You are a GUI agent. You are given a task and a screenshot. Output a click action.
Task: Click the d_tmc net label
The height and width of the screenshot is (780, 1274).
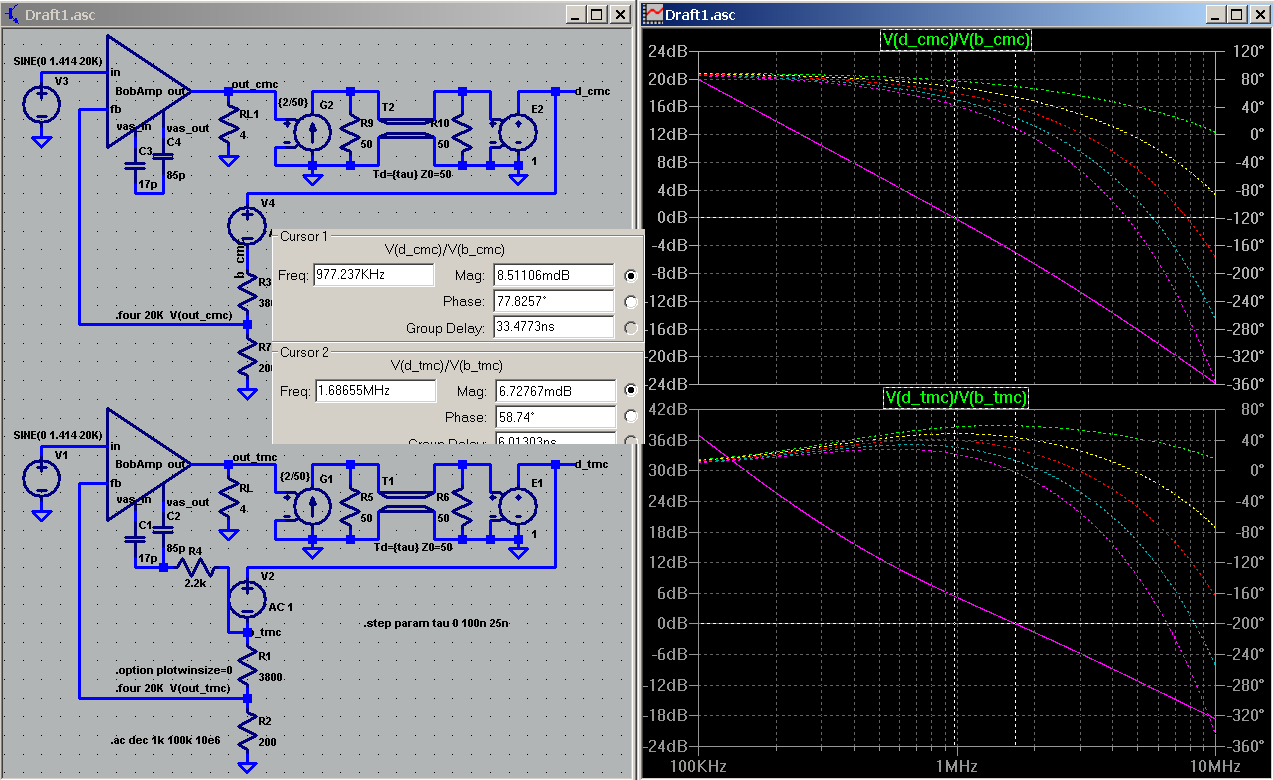click(x=592, y=463)
